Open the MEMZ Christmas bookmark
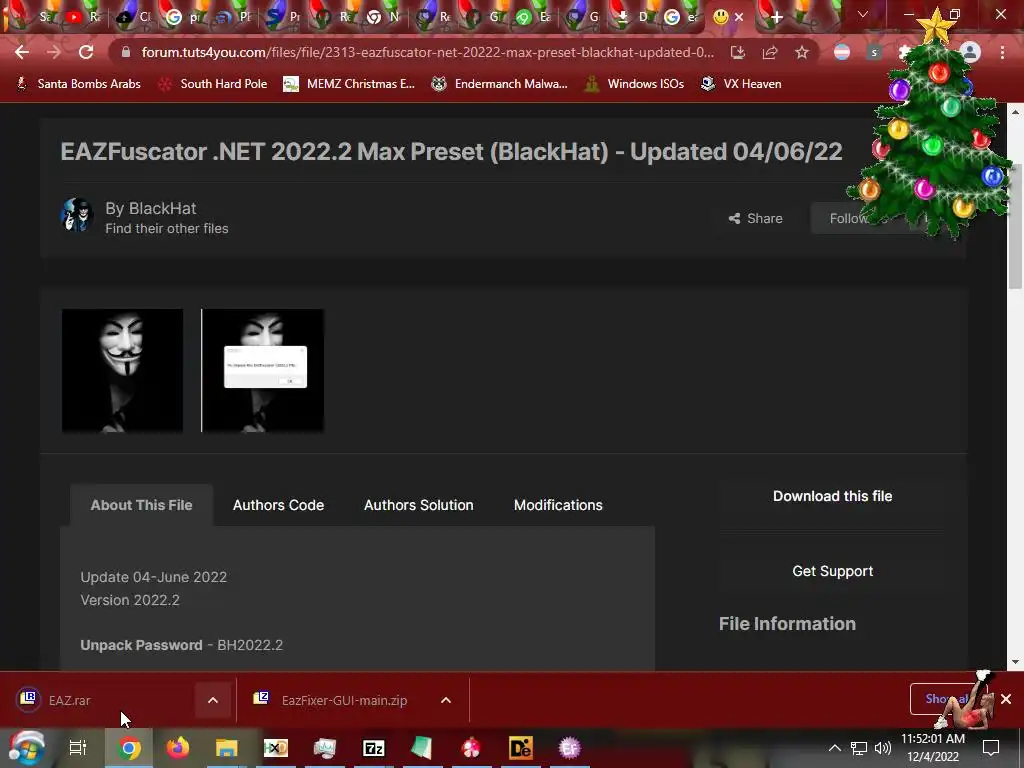 coord(349,84)
